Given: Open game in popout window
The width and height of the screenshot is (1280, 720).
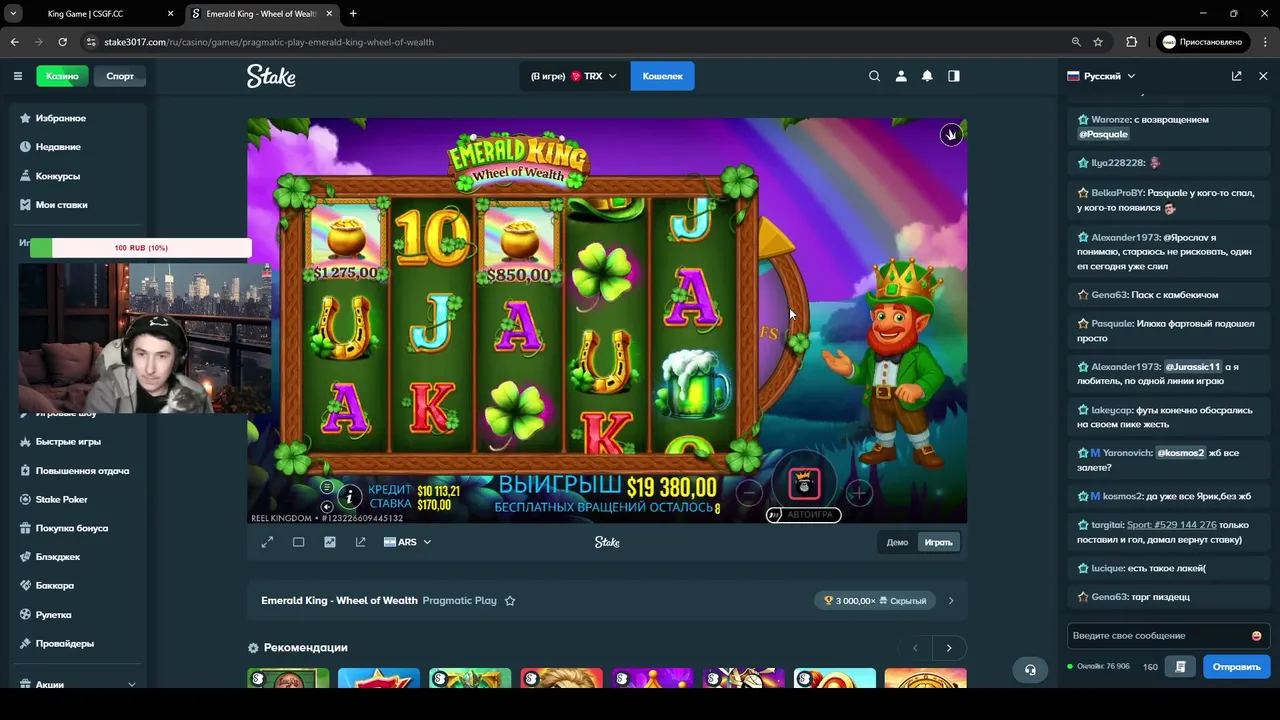Looking at the screenshot, I should coord(360,542).
